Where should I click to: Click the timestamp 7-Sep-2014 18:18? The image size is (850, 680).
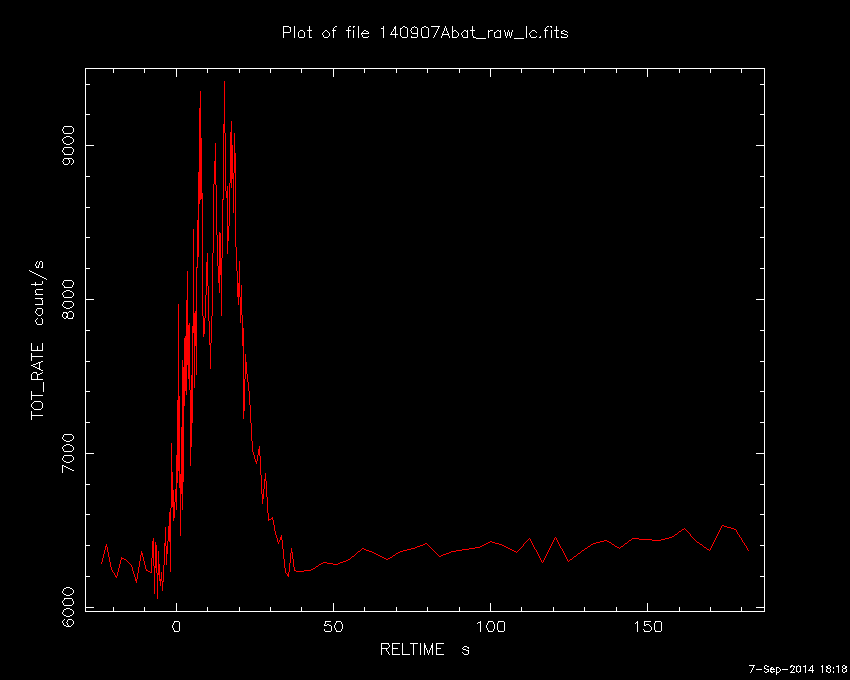797,669
